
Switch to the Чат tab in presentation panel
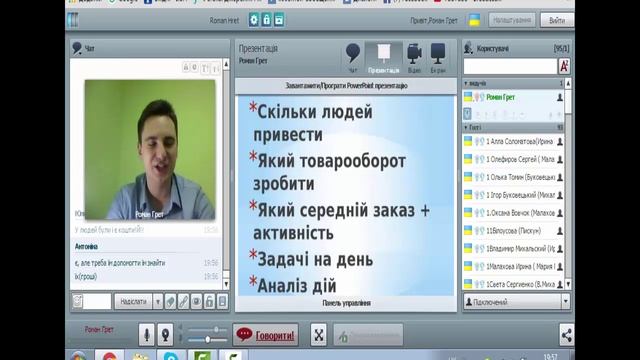(353, 58)
